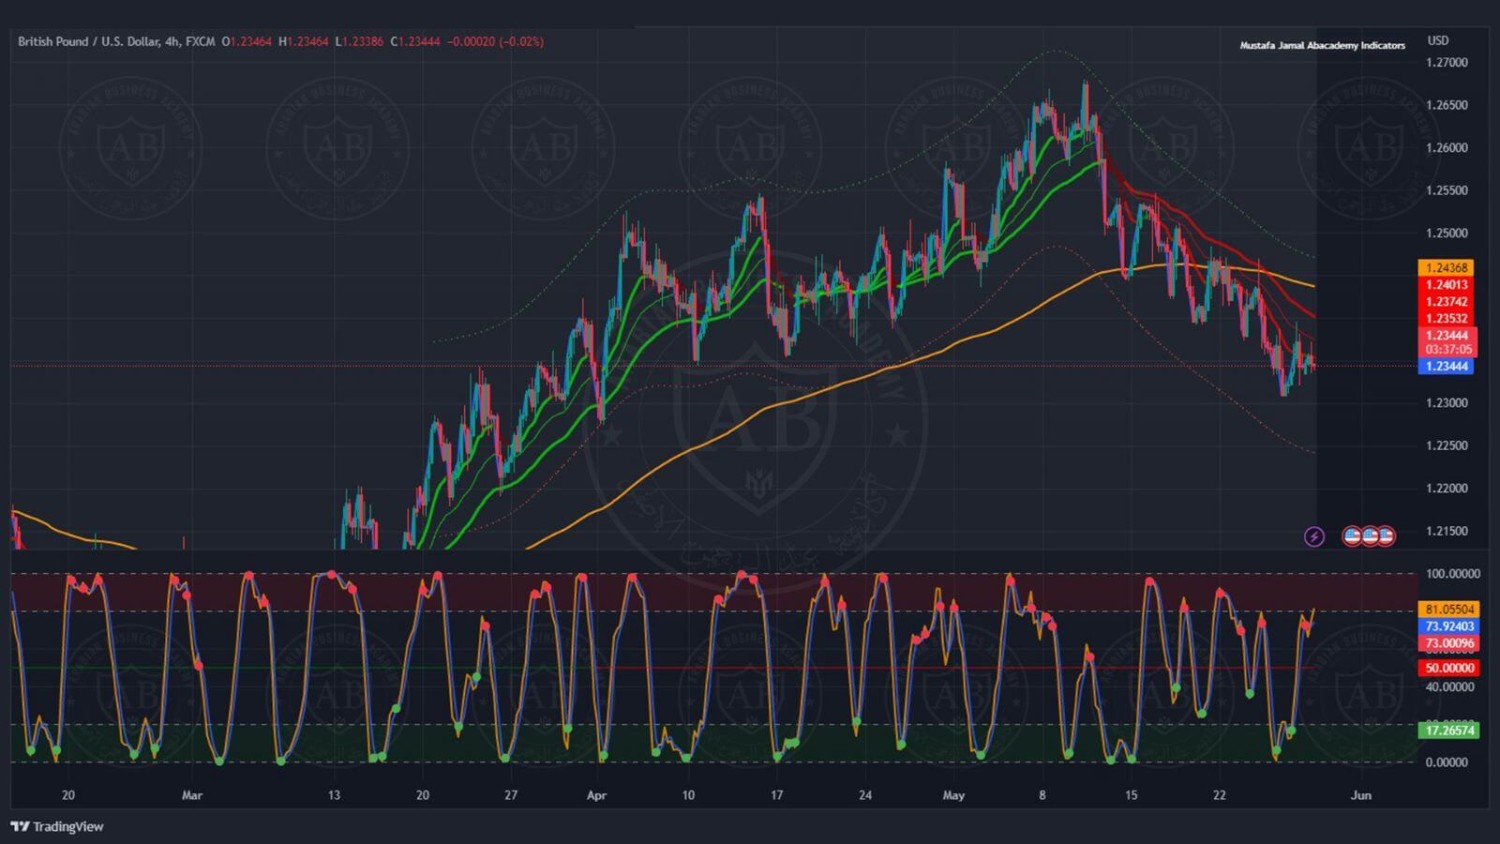Open the USD currency selector on price scale
Image resolution: width=1500 pixels, height=844 pixels.
(1438, 41)
